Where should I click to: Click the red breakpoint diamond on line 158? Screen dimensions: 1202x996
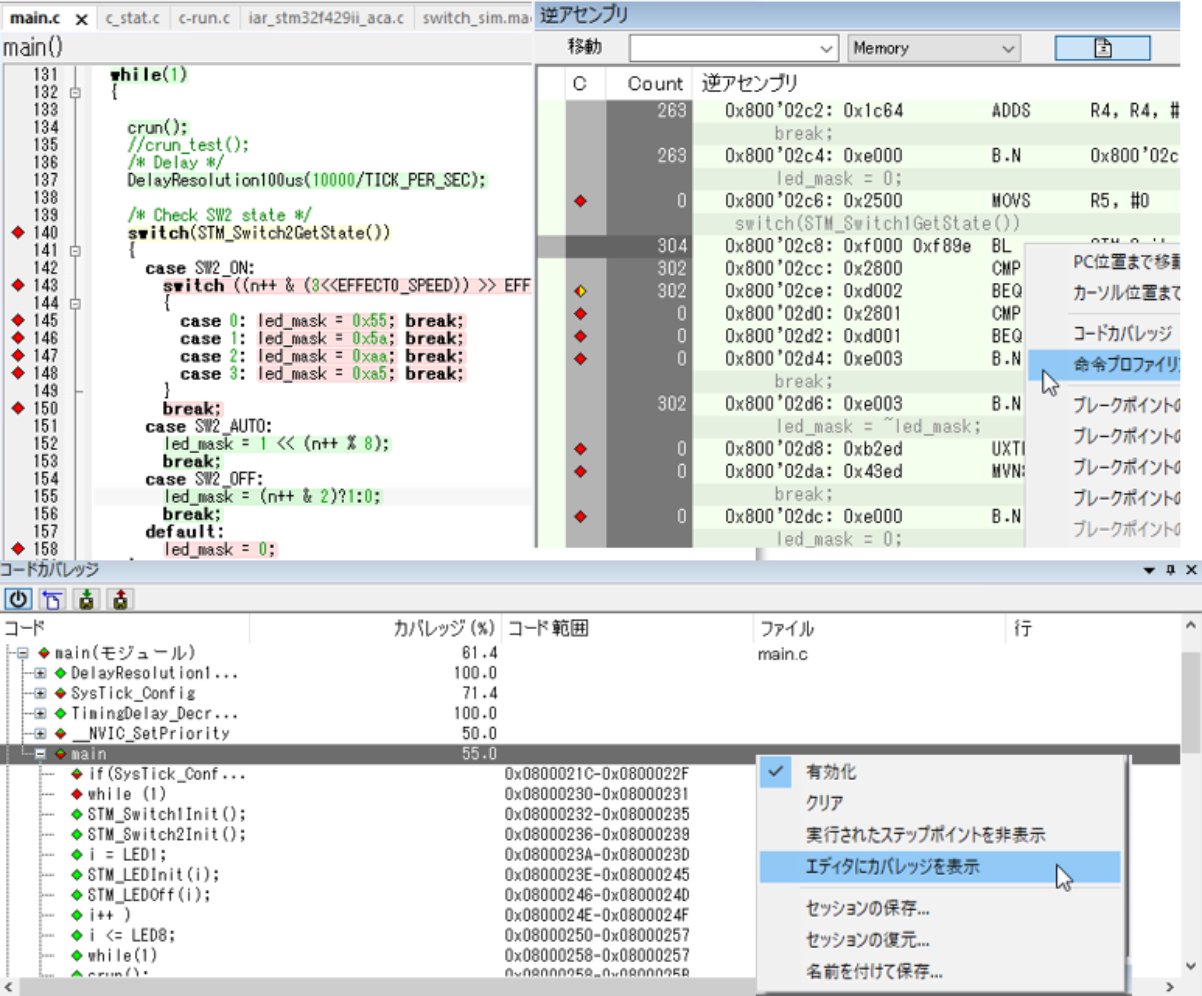point(16,548)
